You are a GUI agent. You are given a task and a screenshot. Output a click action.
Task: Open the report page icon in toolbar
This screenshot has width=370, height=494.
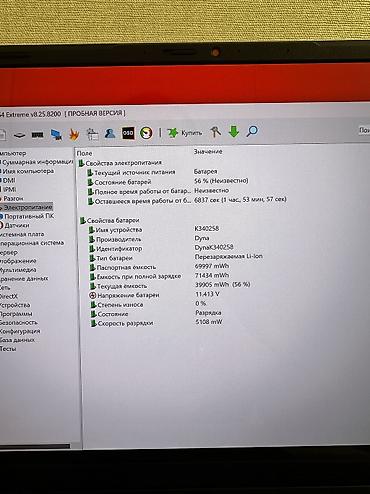(x=2, y=135)
